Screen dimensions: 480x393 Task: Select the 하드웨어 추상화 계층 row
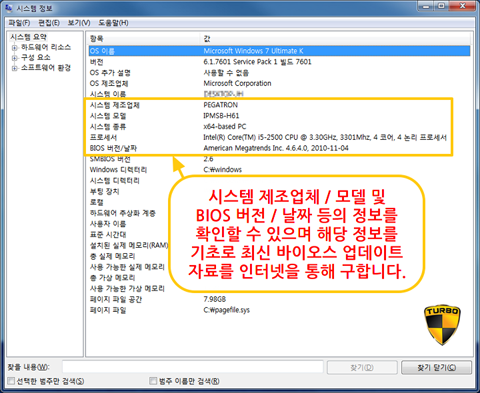[279, 213]
